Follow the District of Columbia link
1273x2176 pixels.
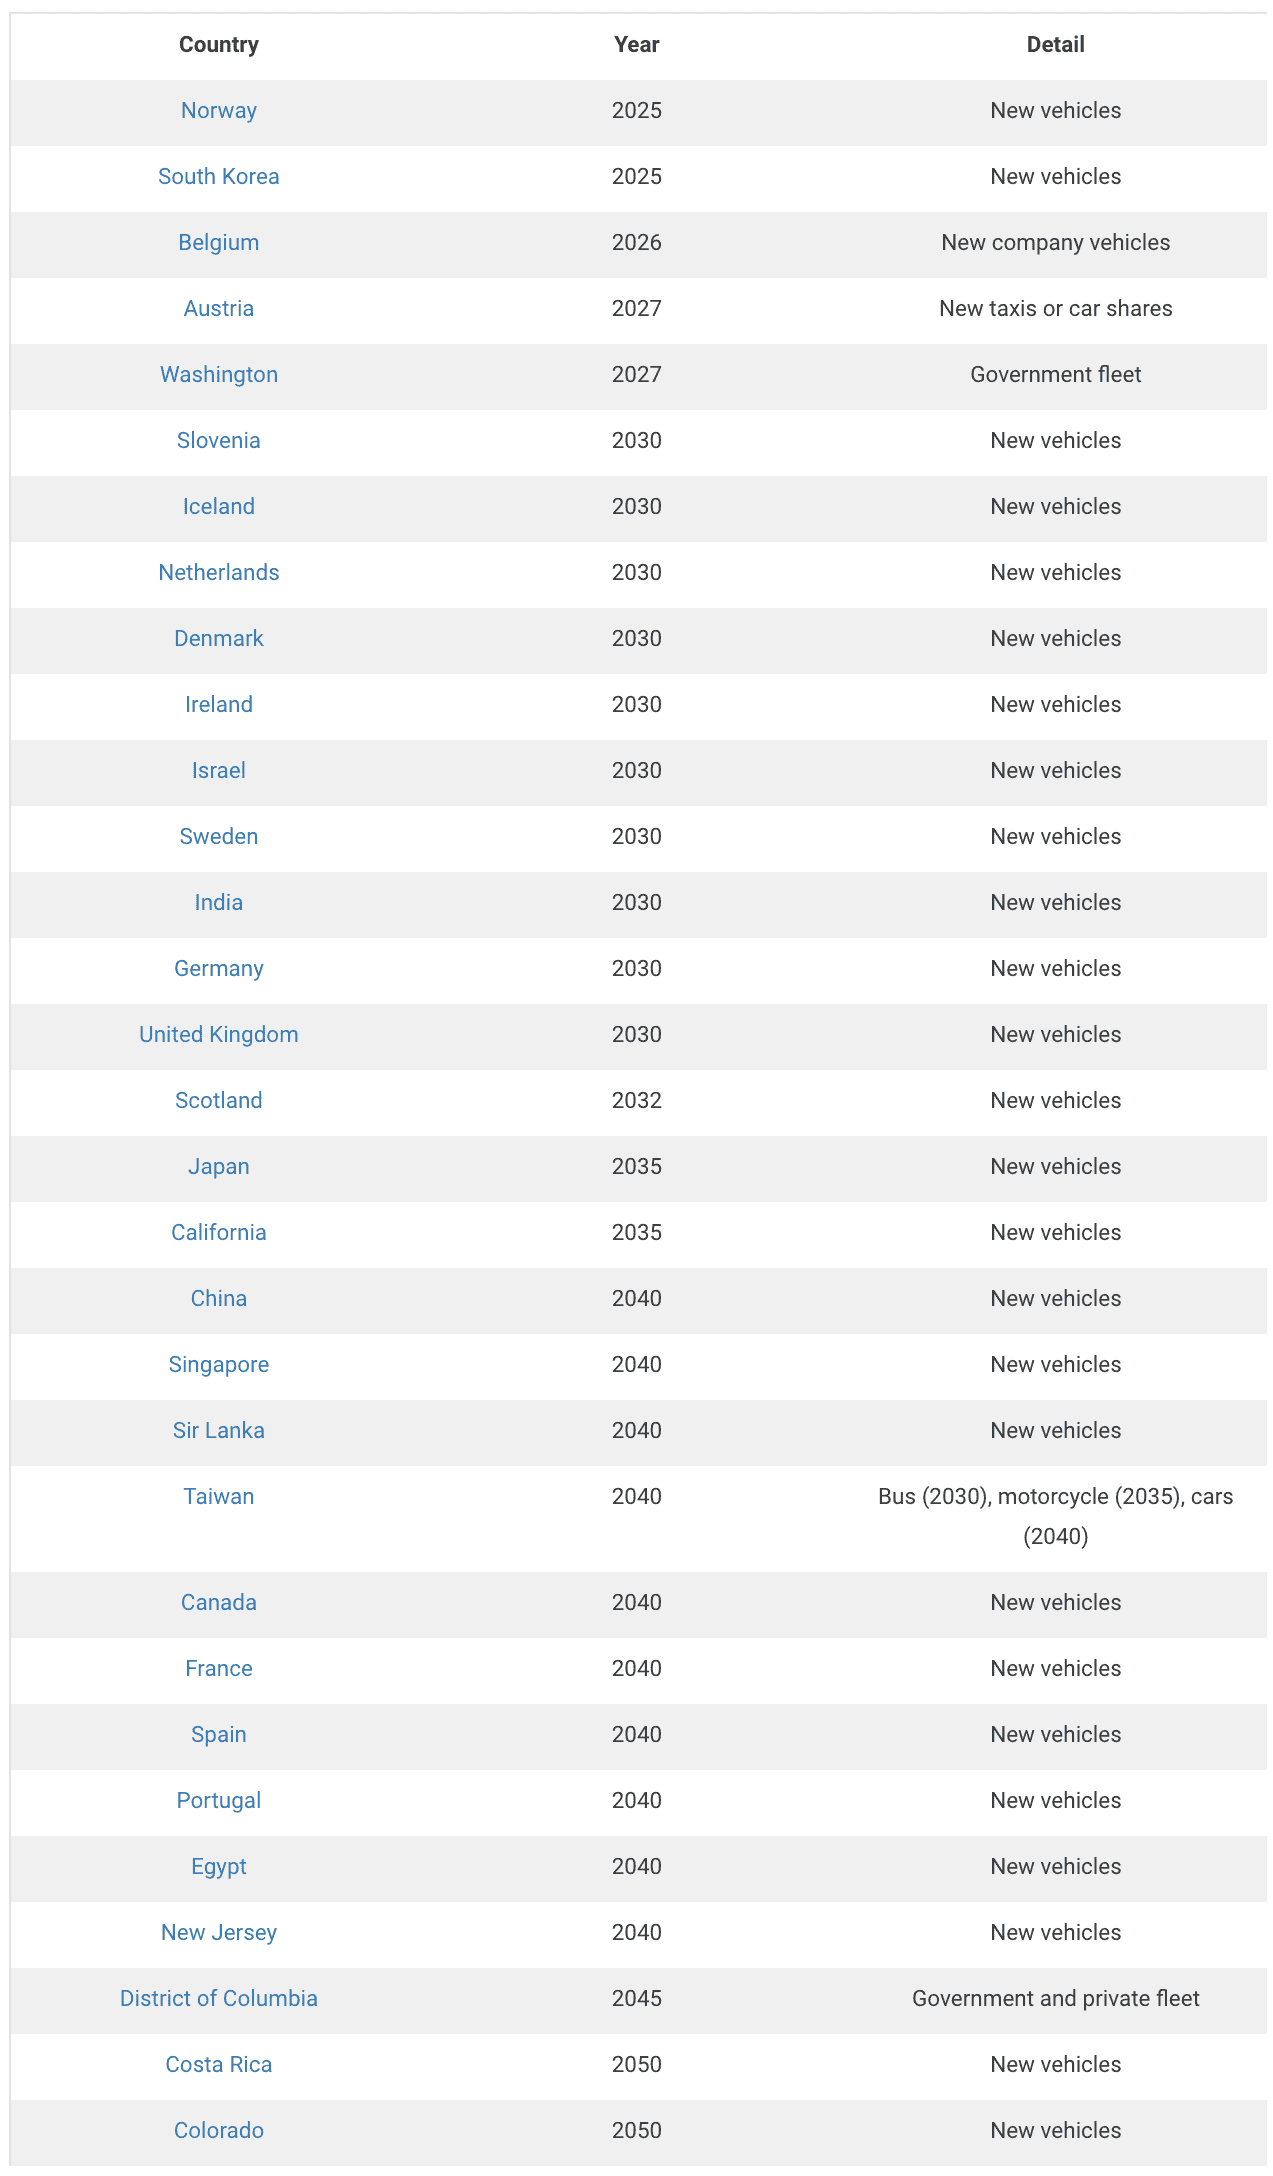pos(218,1999)
